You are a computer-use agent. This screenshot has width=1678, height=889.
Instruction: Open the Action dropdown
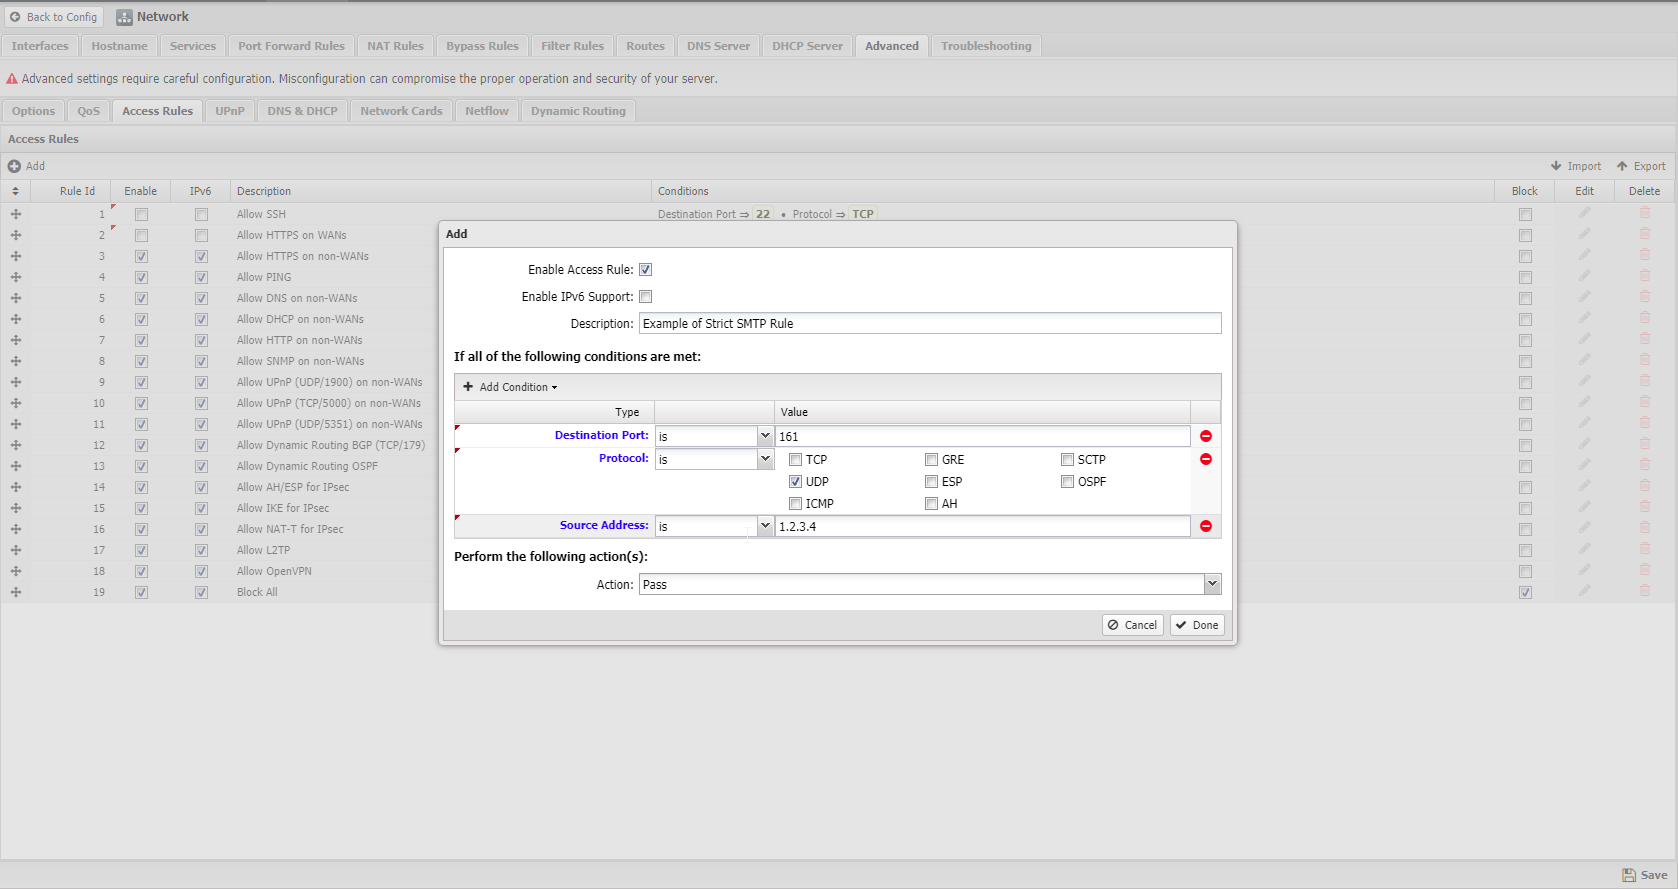point(1212,584)
